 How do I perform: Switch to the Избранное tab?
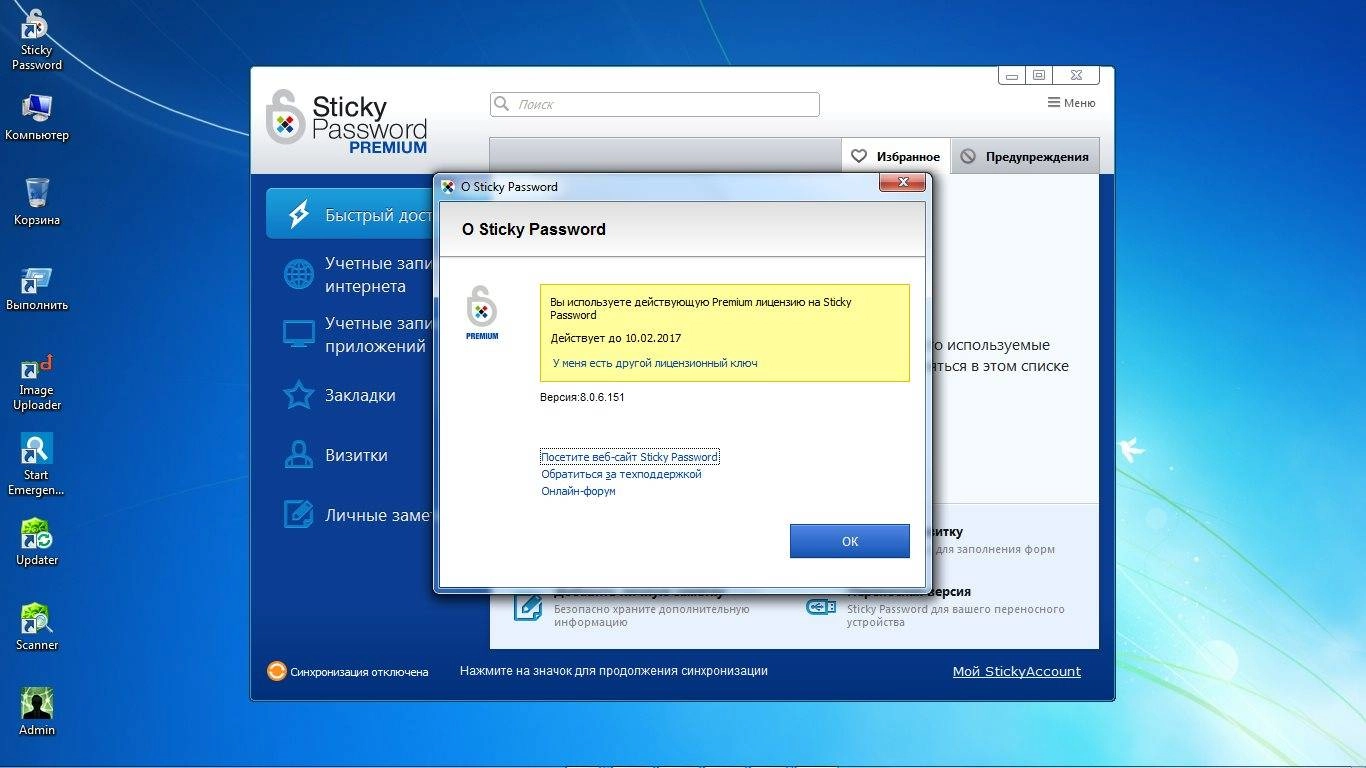[896, 156]
